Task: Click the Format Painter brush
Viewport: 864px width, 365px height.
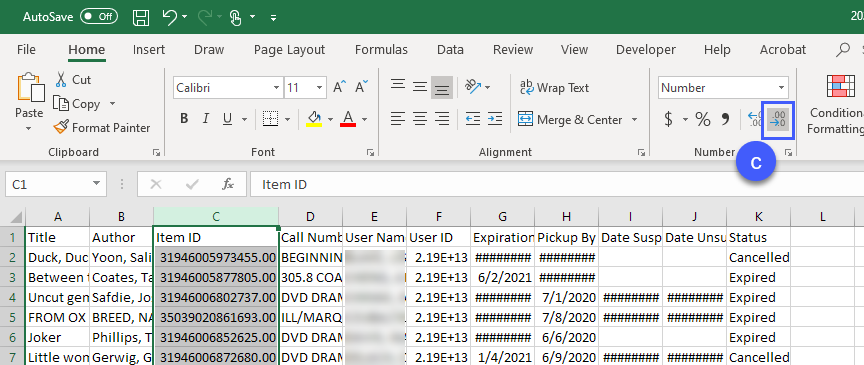Action: (x=101, y=128)
